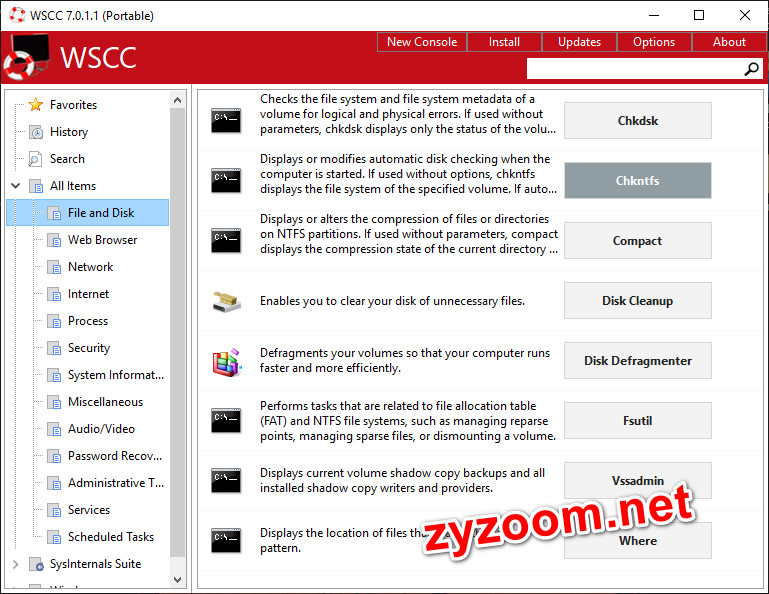This screenshot has width=769, height=594.
Task: Start Disk Cleanup
Action: 638,301
